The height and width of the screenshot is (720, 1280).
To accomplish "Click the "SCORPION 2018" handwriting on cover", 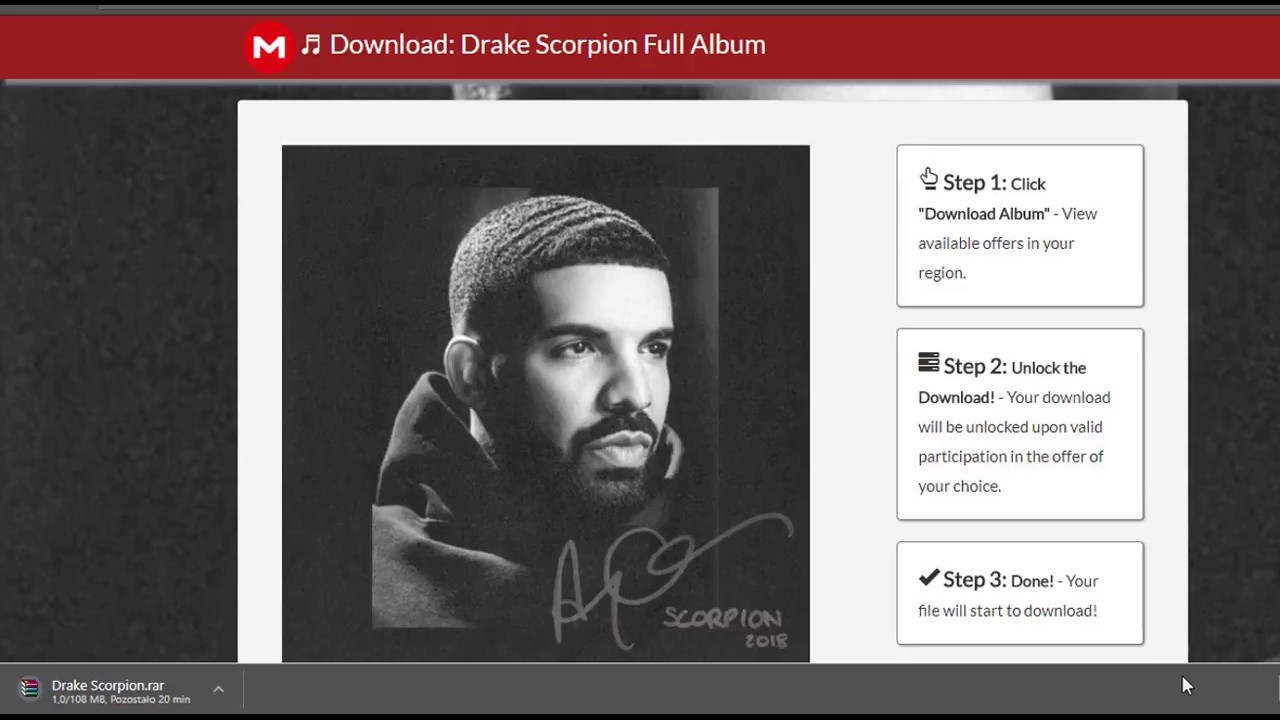I will tap(726, 627).
